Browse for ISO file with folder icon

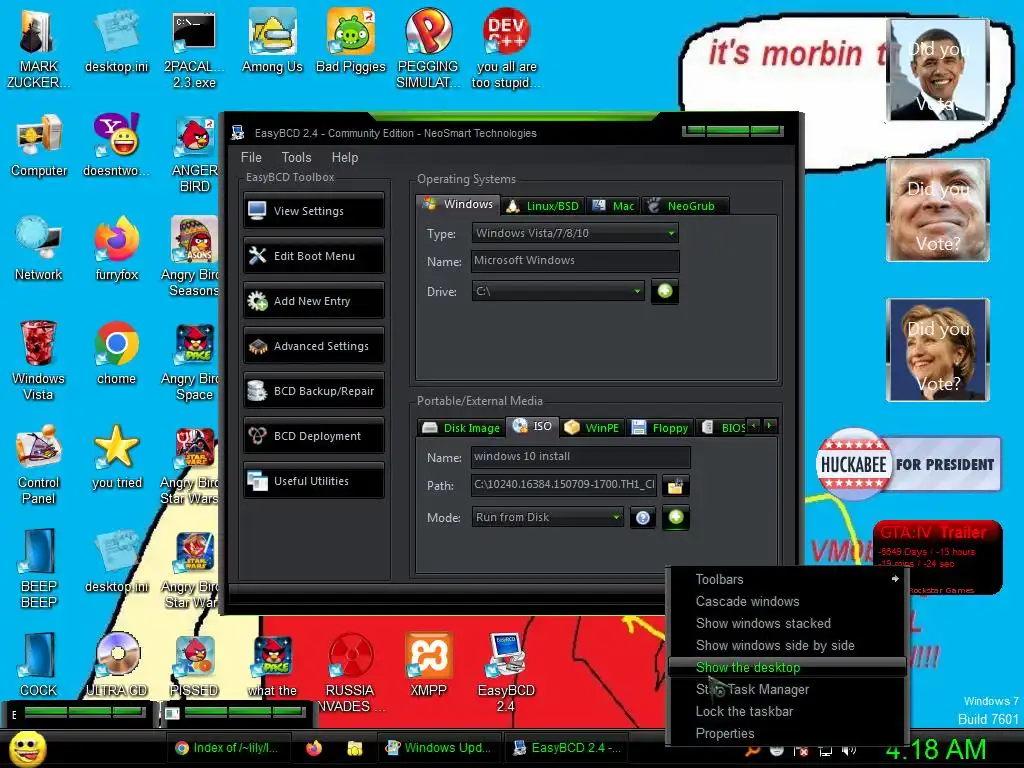pyautogui.click(x=675, y=485)
